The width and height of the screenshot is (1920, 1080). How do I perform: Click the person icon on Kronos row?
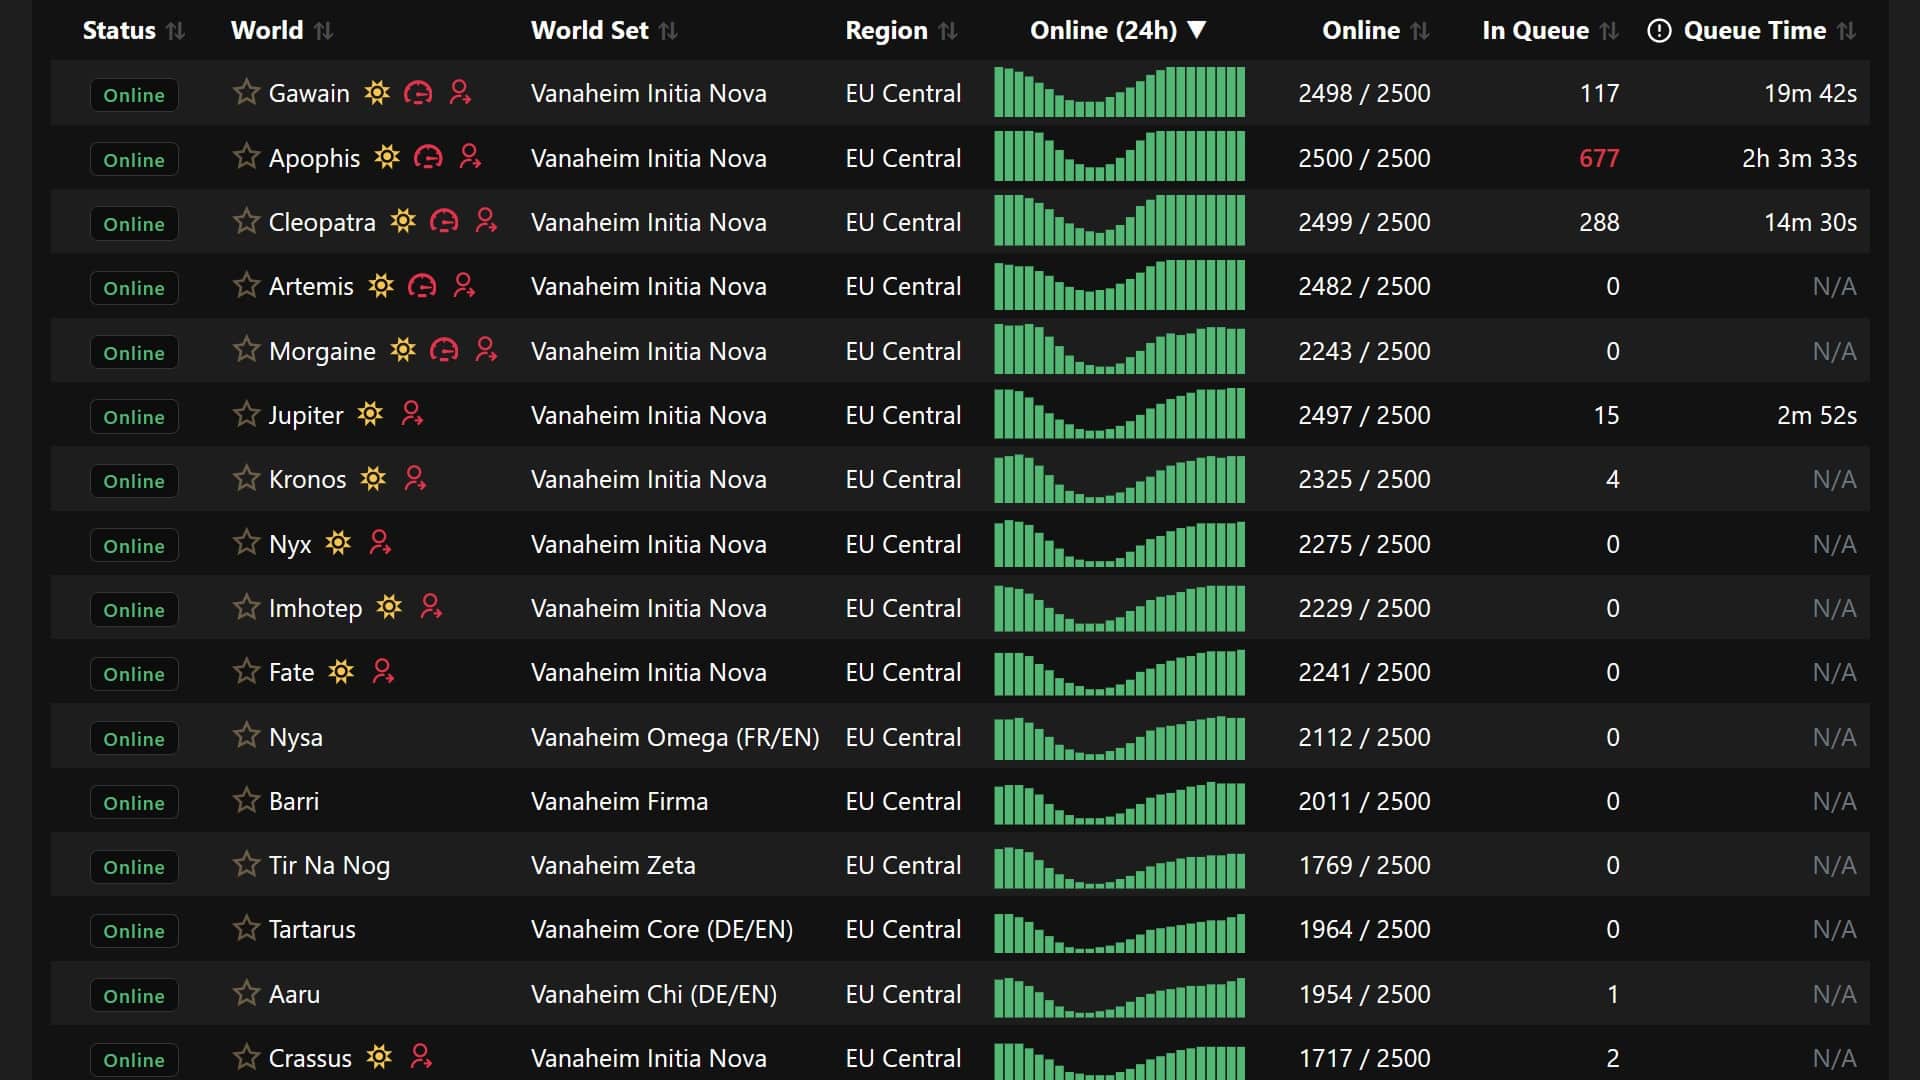tap(415, 479)
